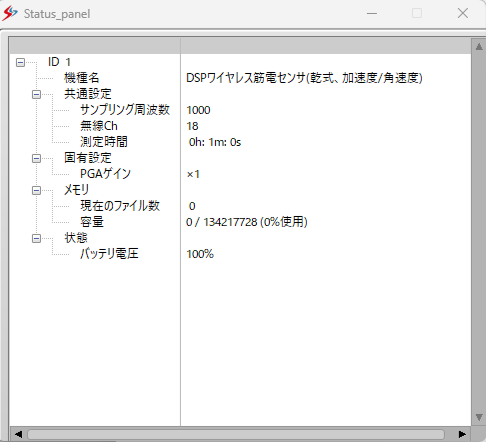Minimize the Status_panel window
Viewport: 486px width, 442px height.
click(x=372, y=13)
